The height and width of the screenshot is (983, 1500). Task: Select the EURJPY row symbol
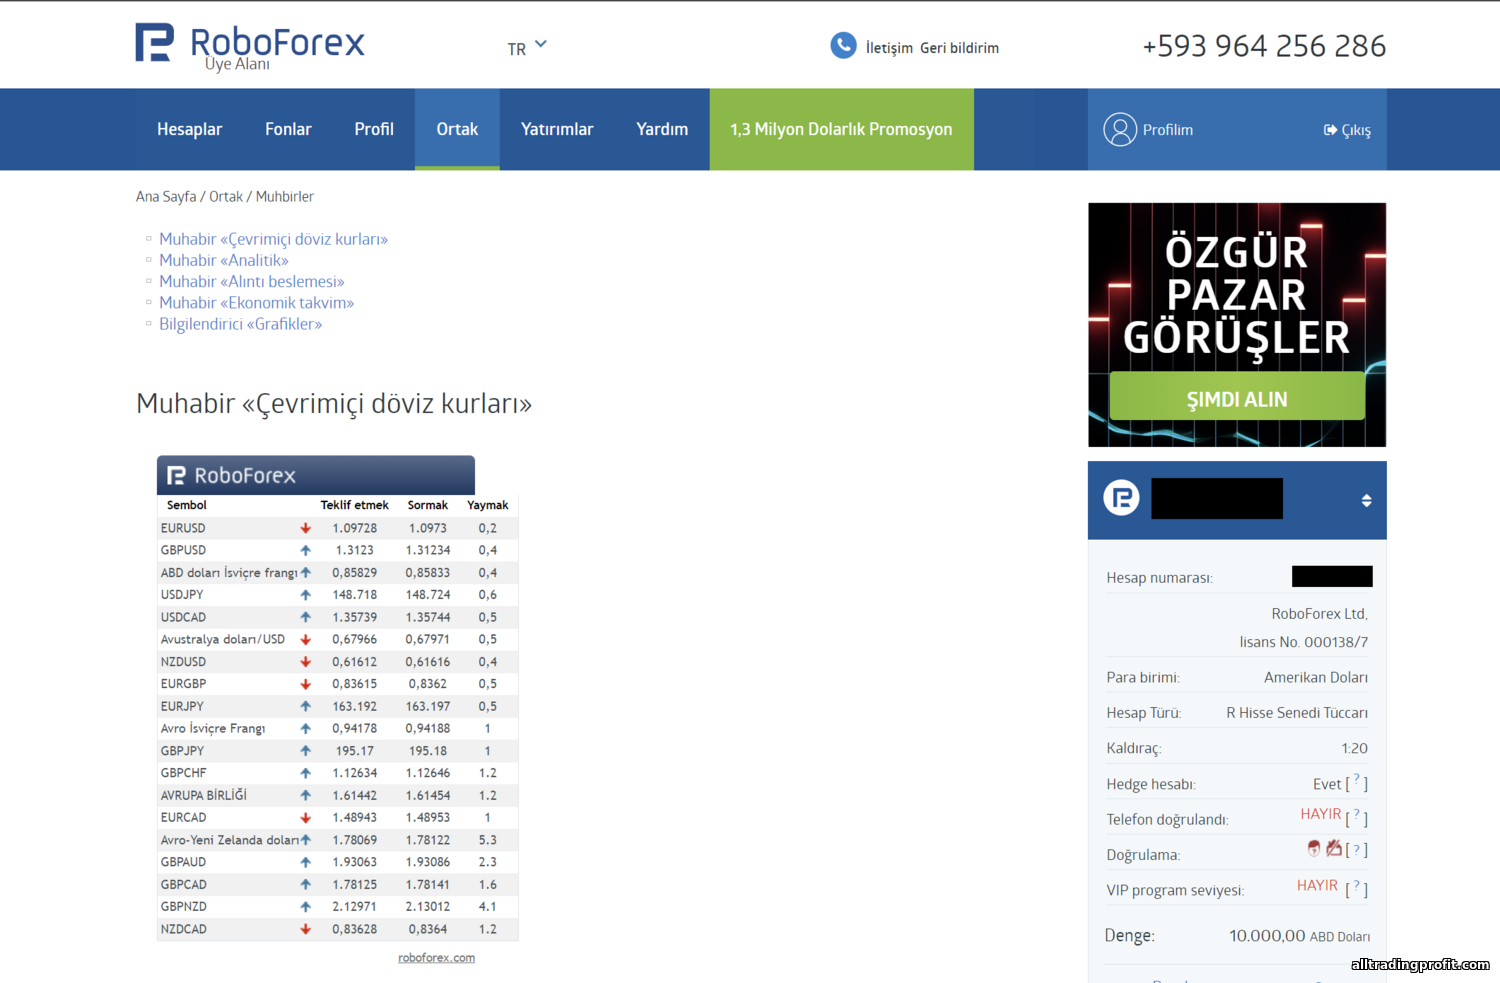coord(182,706)
